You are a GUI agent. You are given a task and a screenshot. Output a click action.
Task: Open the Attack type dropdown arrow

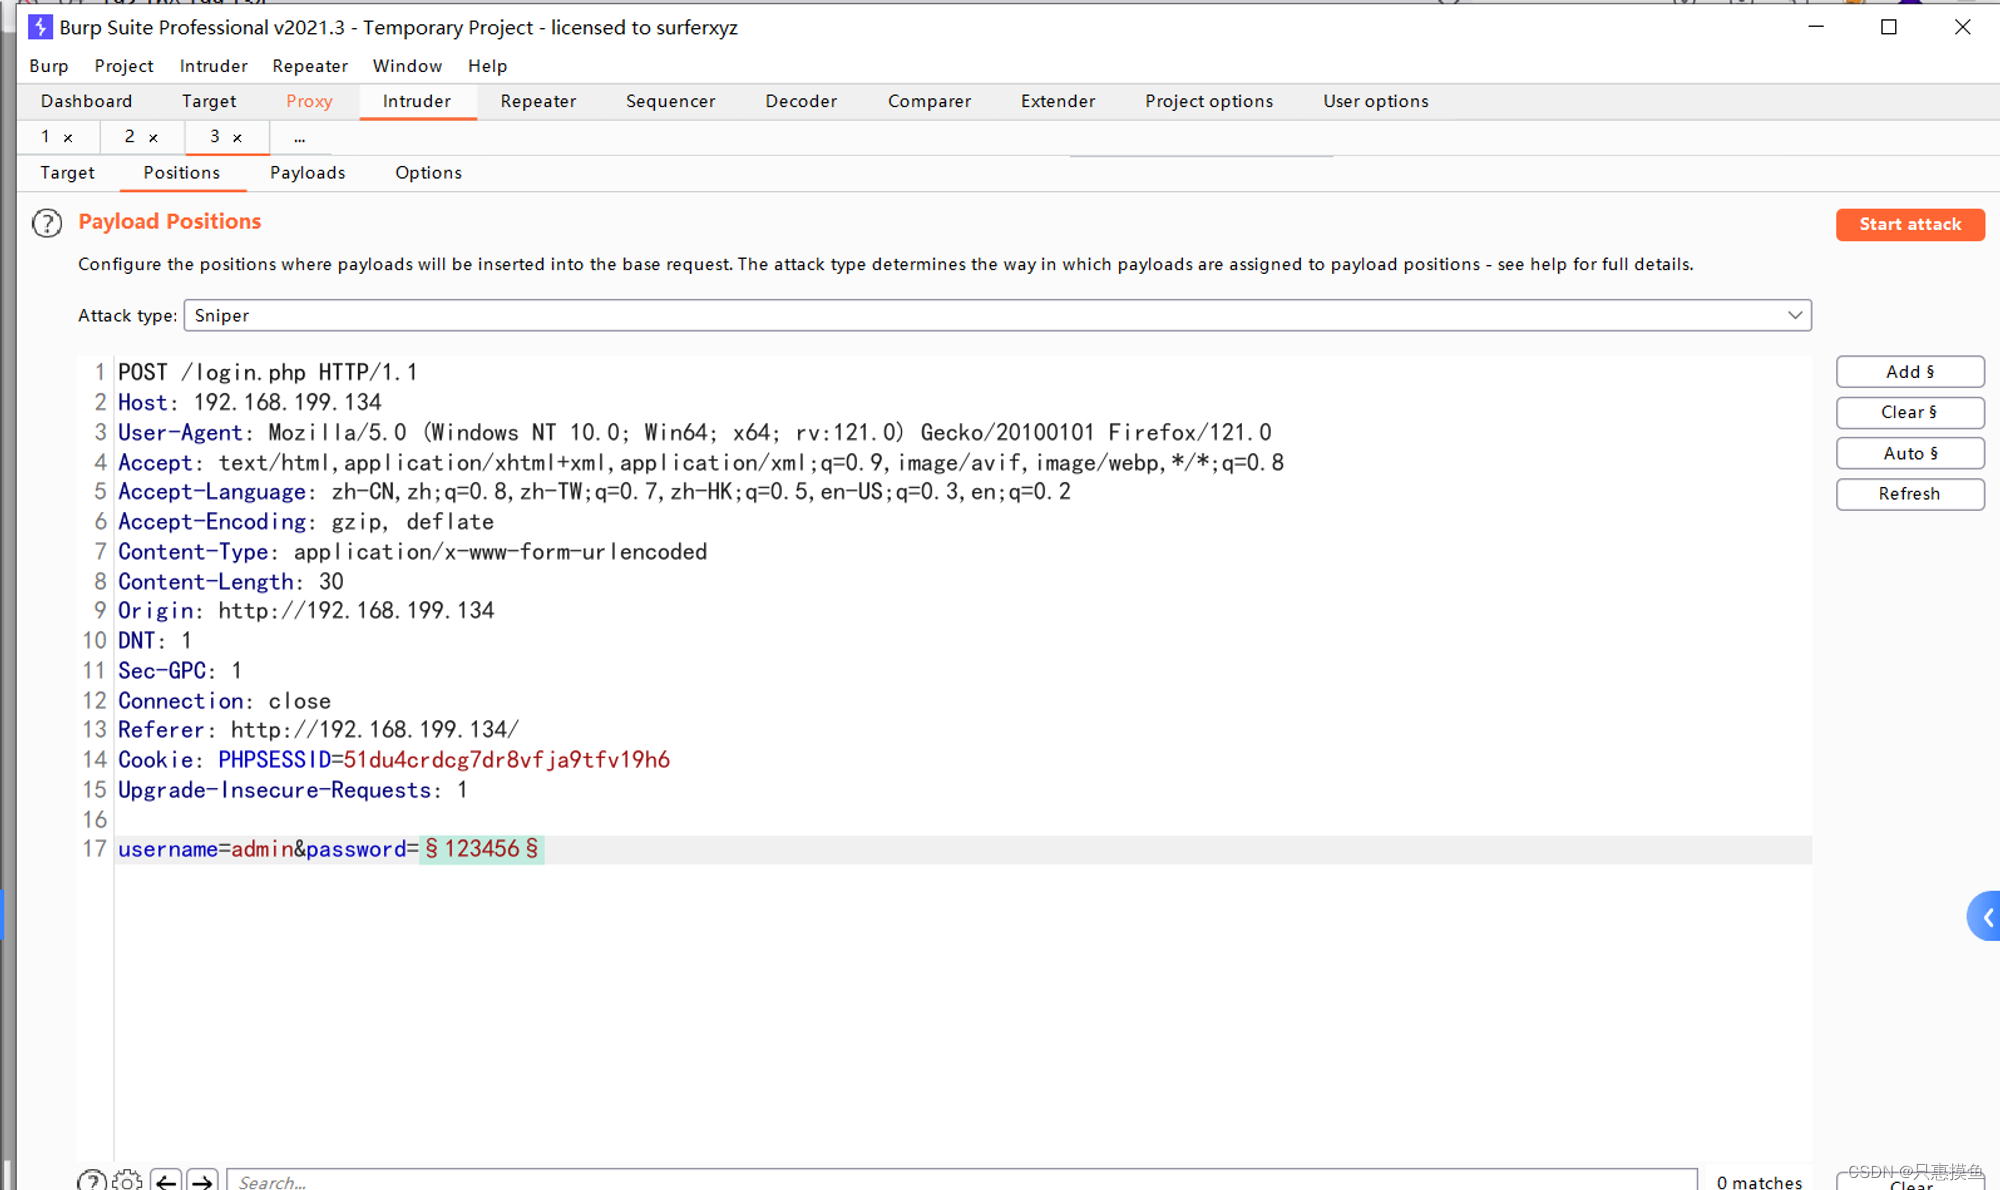(1794, 315)
